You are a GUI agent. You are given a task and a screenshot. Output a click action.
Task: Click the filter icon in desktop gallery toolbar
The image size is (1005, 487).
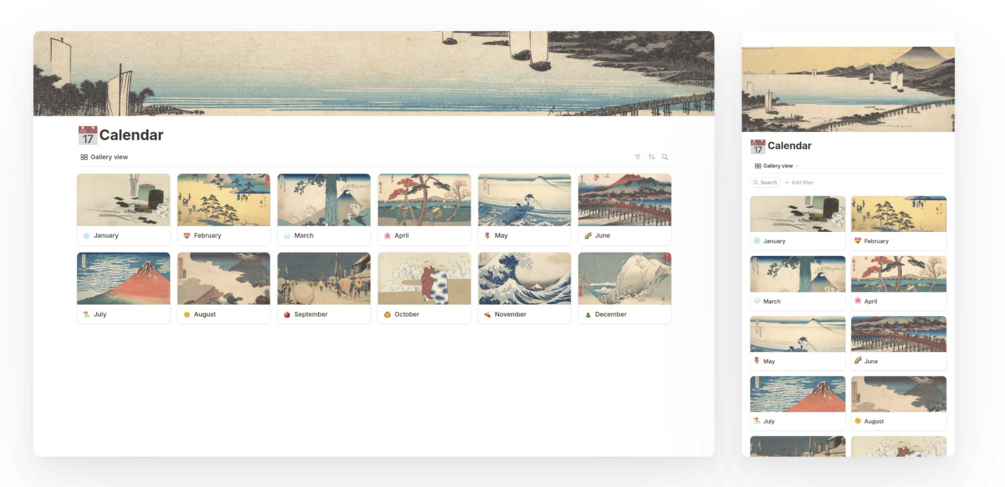click(x=637, y=157)
